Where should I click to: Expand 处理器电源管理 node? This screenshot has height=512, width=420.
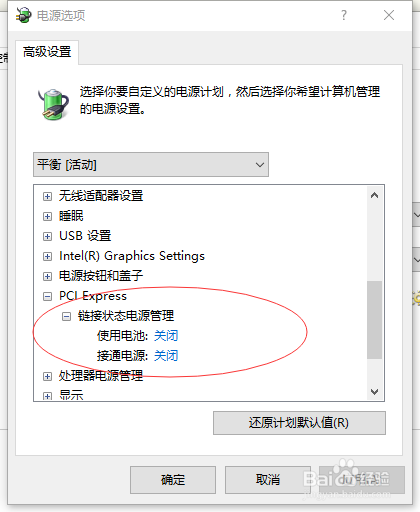(47, 376)
